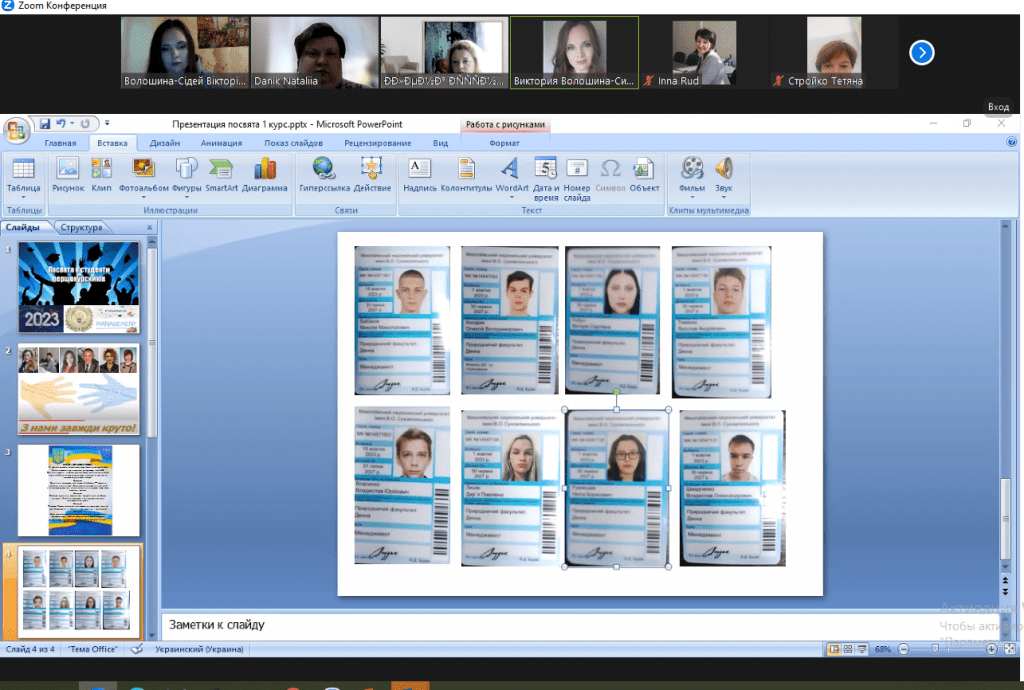This screenshot has height=690, width=1024.
Task: Switch to the Структура outline tab
Action: tap(81, 227)
